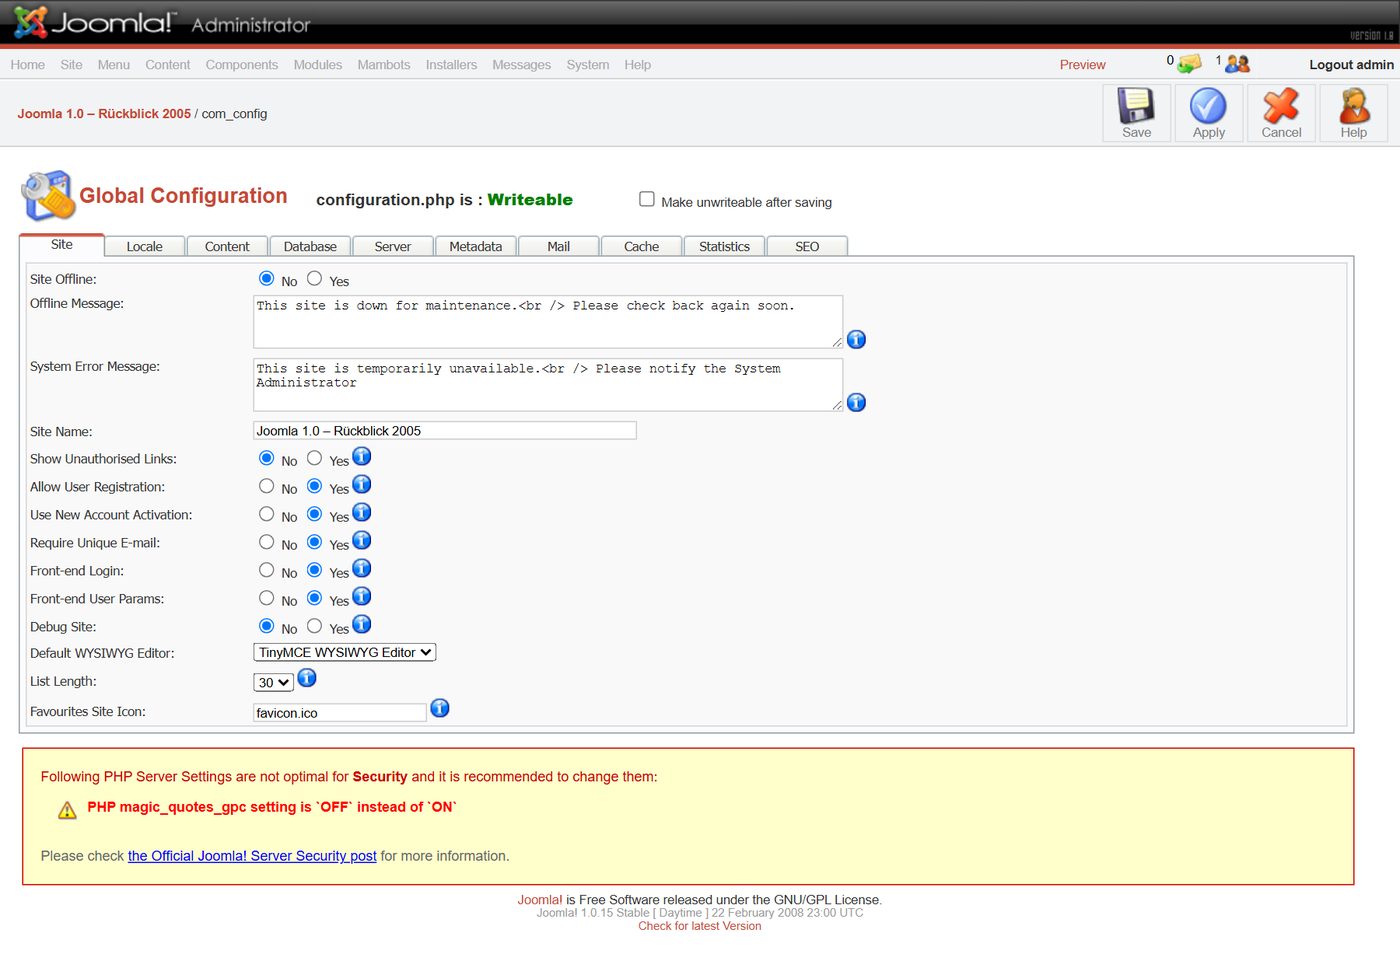
Task: Click the Preview link
Action: [x=1083, y=65]
